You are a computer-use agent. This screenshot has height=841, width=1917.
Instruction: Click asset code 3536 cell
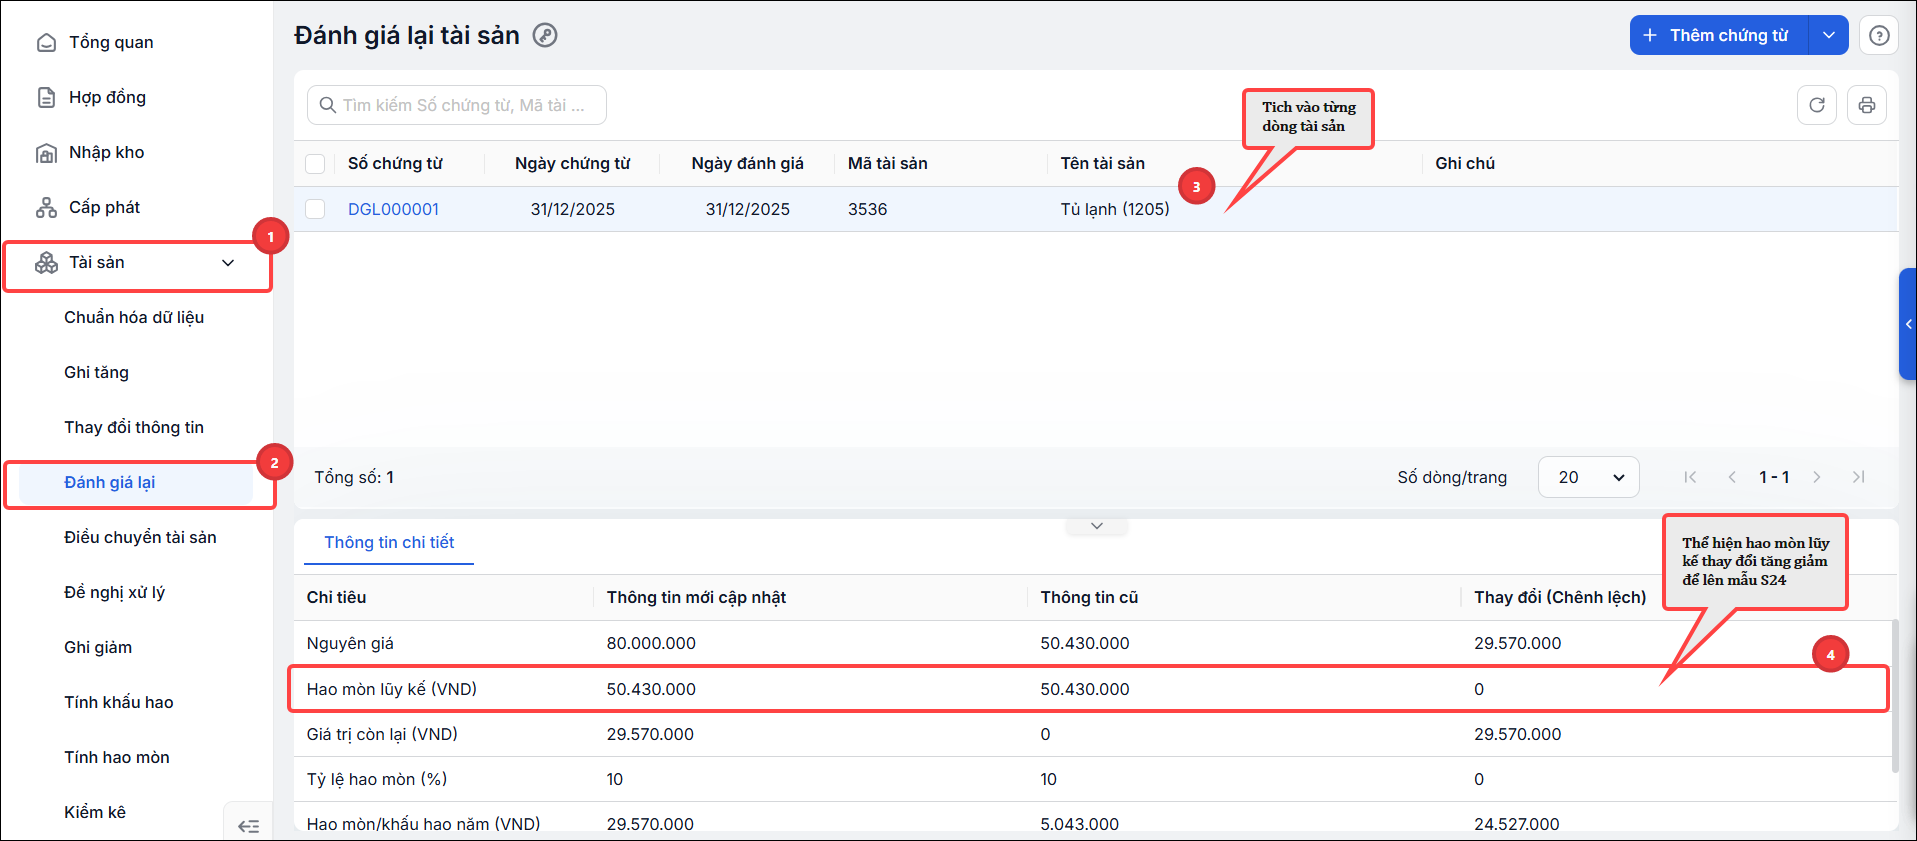867,209
